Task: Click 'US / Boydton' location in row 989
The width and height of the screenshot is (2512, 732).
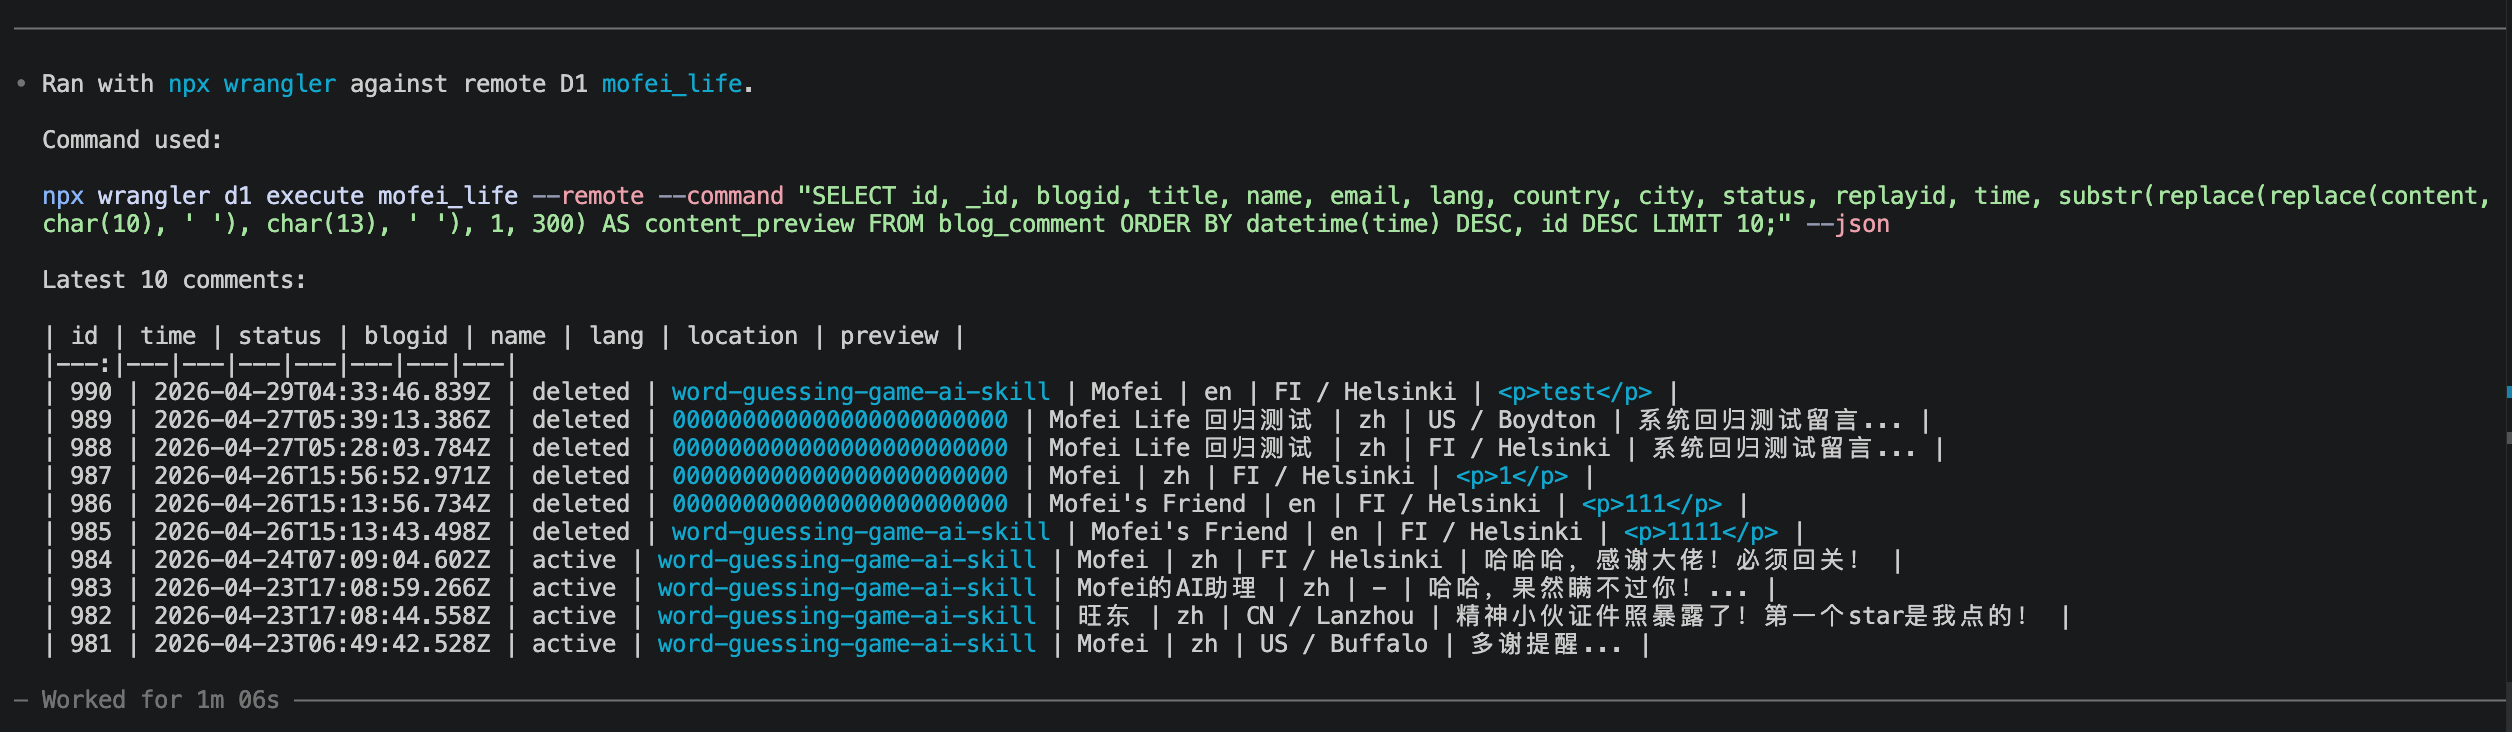Action: [x=1512, y=420]
